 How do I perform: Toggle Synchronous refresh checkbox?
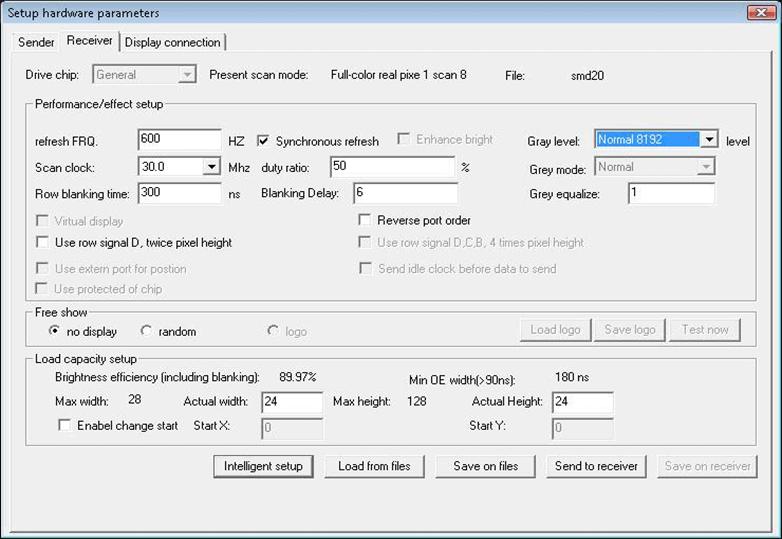point(263,141)
